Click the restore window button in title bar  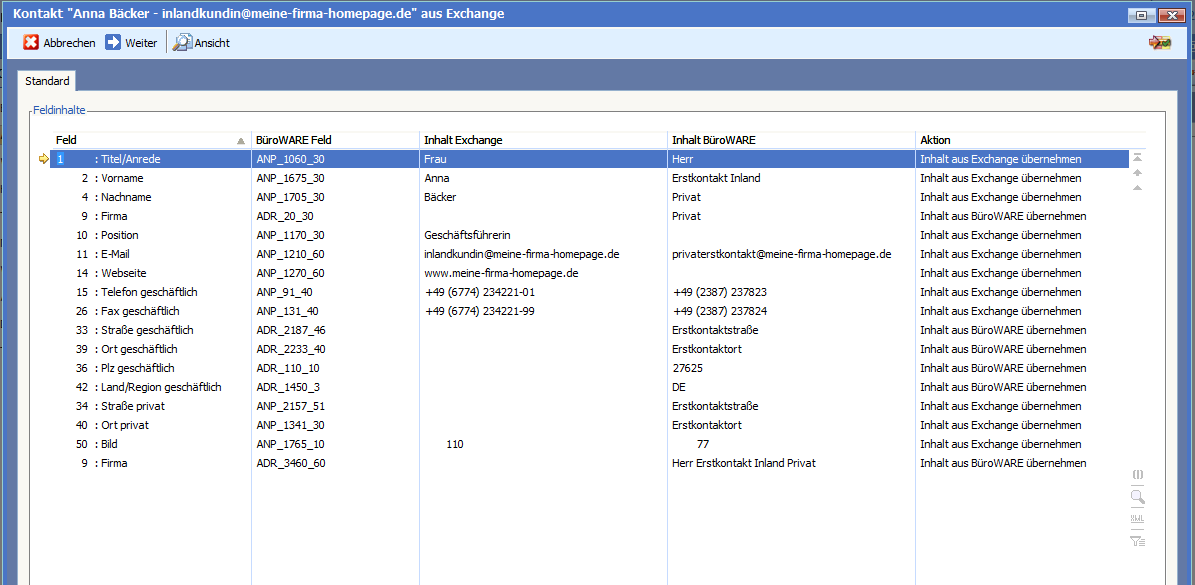tap(1141, 15)
